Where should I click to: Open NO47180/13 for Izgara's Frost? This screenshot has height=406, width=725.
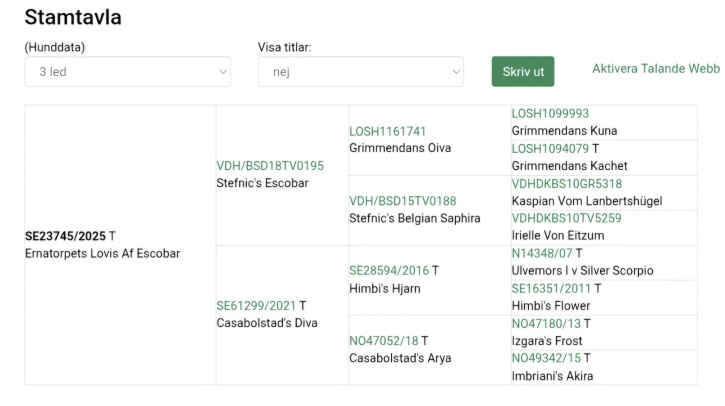click(x=545, y=324)
